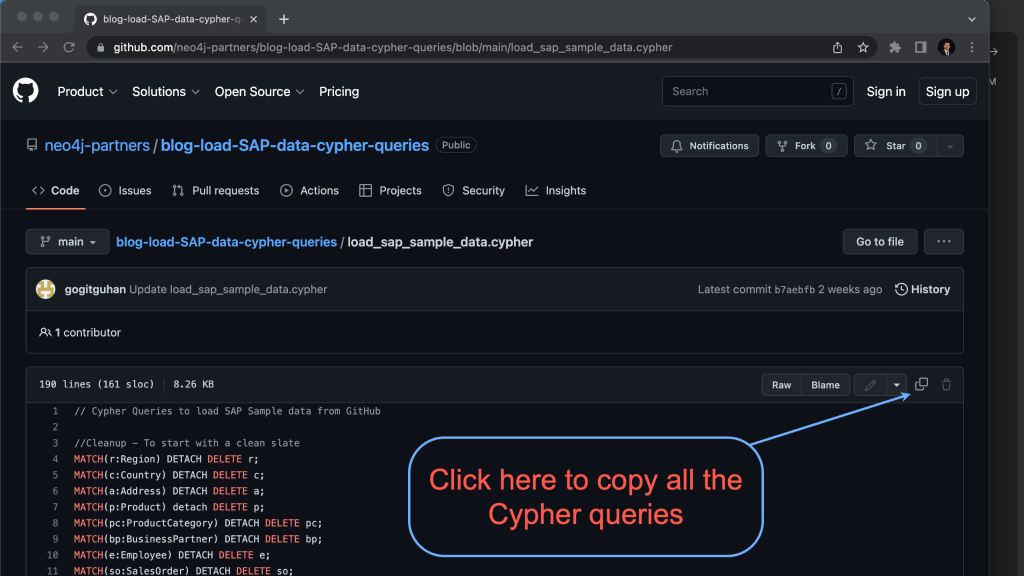Open the Pricing menu item
This screenshot has height=576, width=1024.
(339, 91)
